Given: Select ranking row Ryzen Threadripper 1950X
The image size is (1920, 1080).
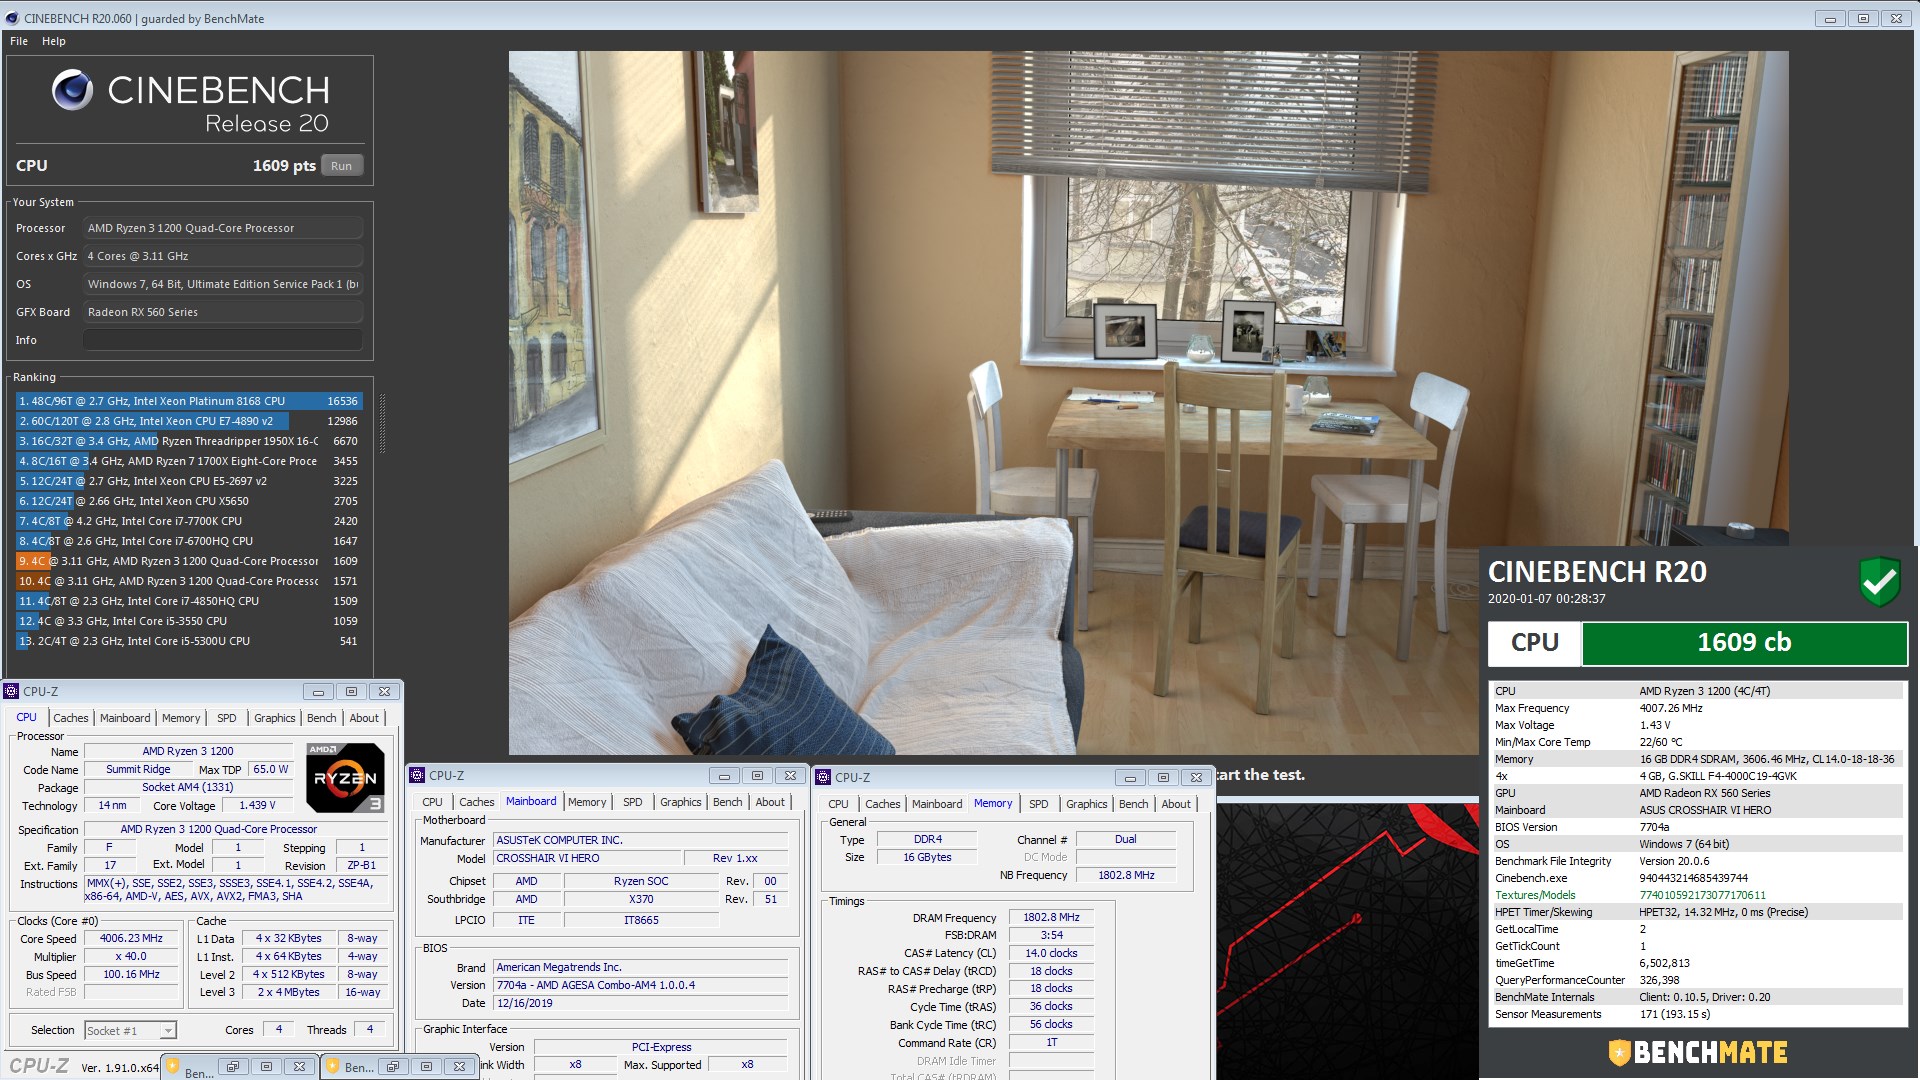Looking at the screenshot, I should 189,441.
